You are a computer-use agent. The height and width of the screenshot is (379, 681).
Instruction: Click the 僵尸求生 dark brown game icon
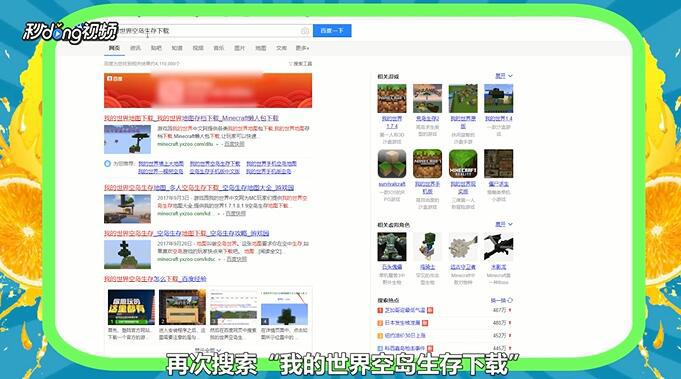click(499, 164)
